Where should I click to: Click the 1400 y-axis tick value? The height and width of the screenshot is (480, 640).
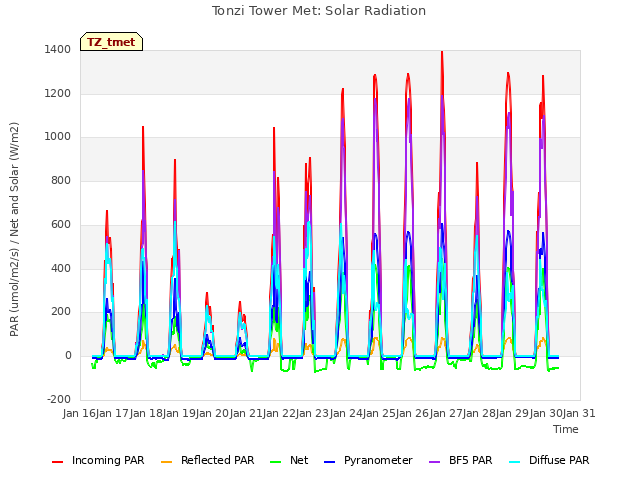pos(58,50)
